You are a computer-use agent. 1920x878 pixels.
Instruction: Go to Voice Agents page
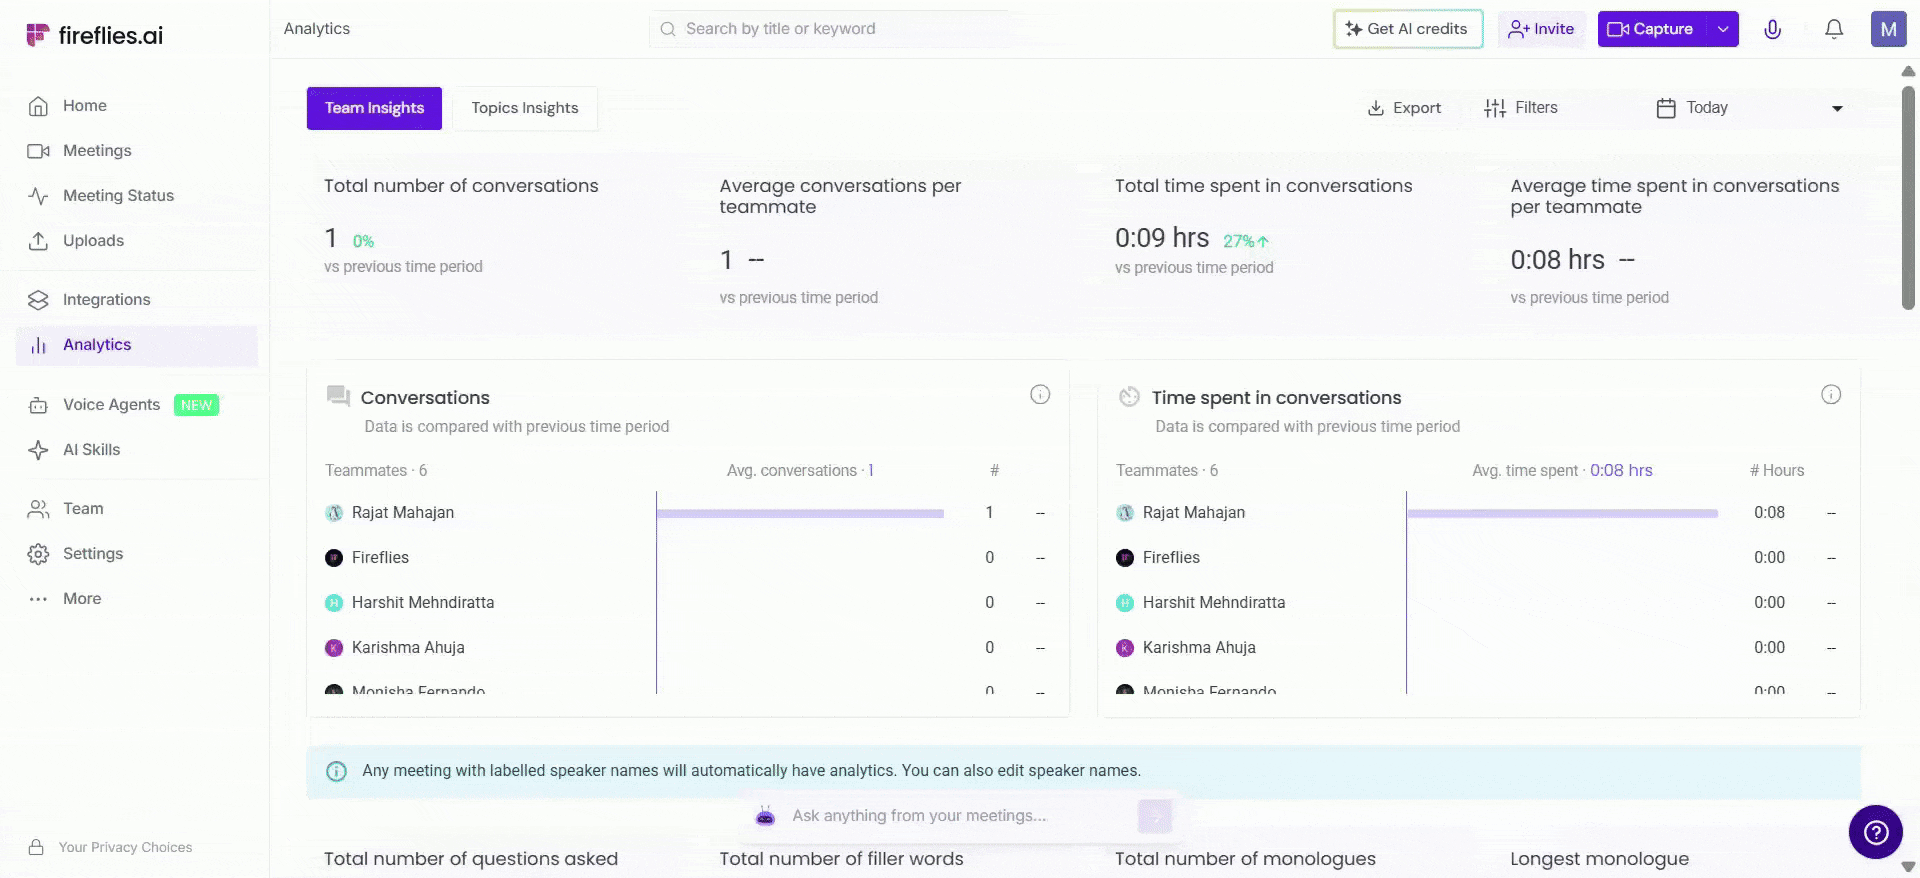(x=111, y=405)
